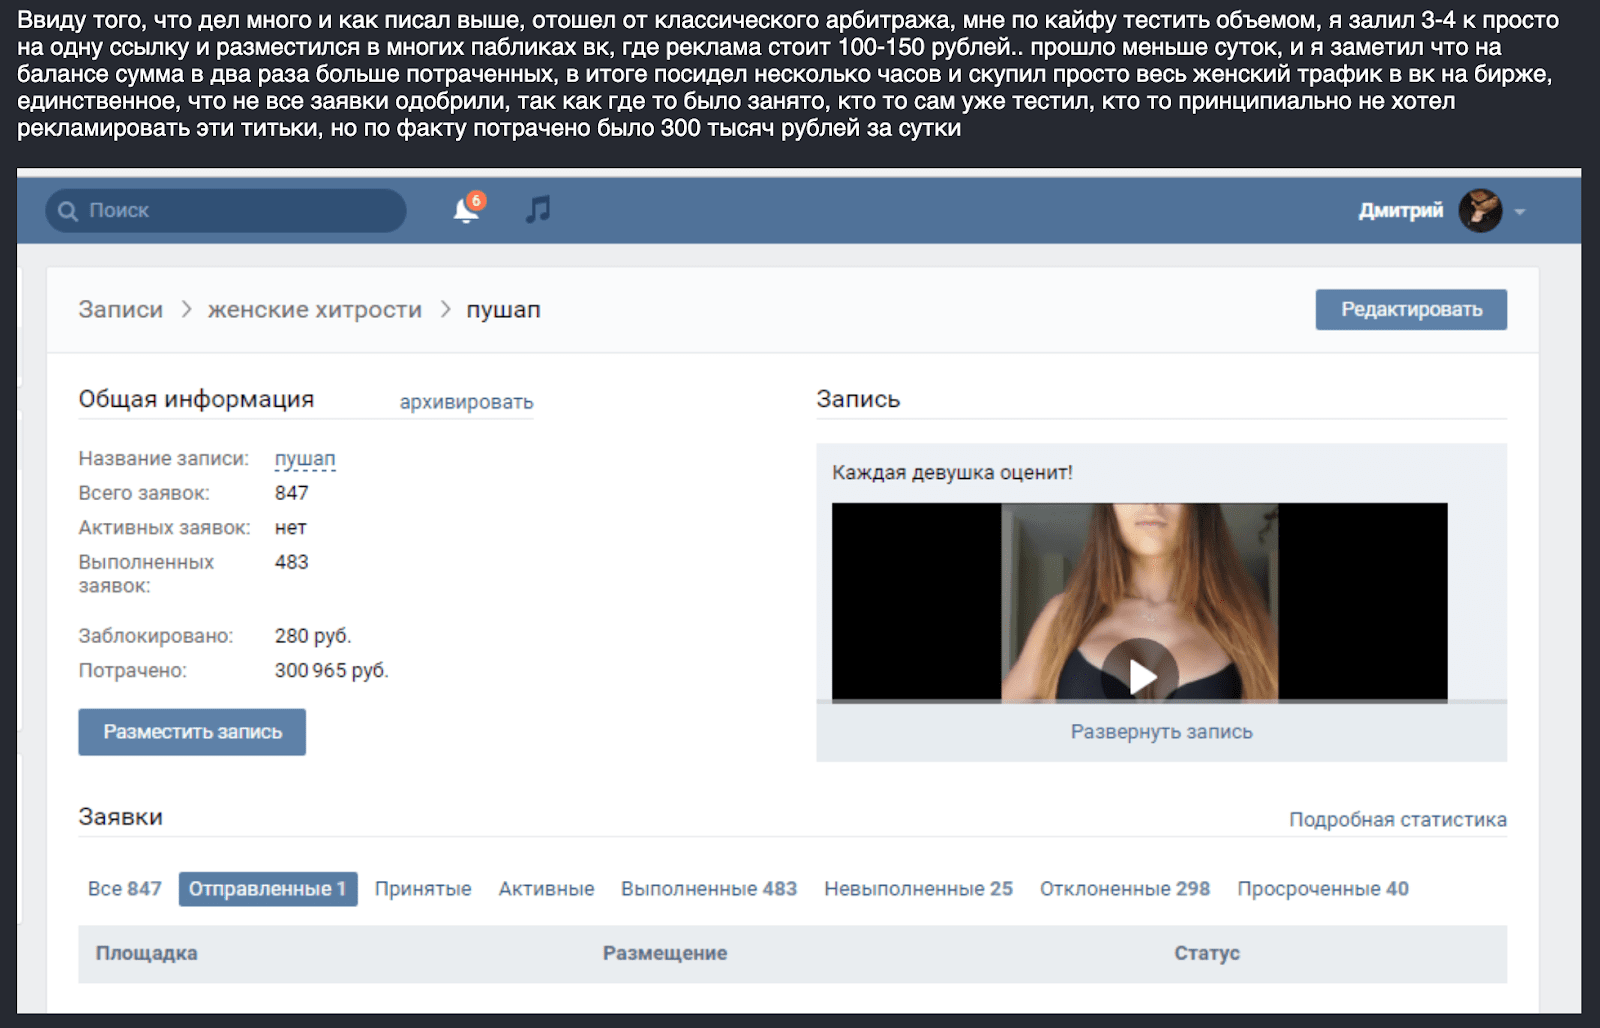Click into the Поиск search field
The image size is (1600, 1028).
tap(240, 211)
